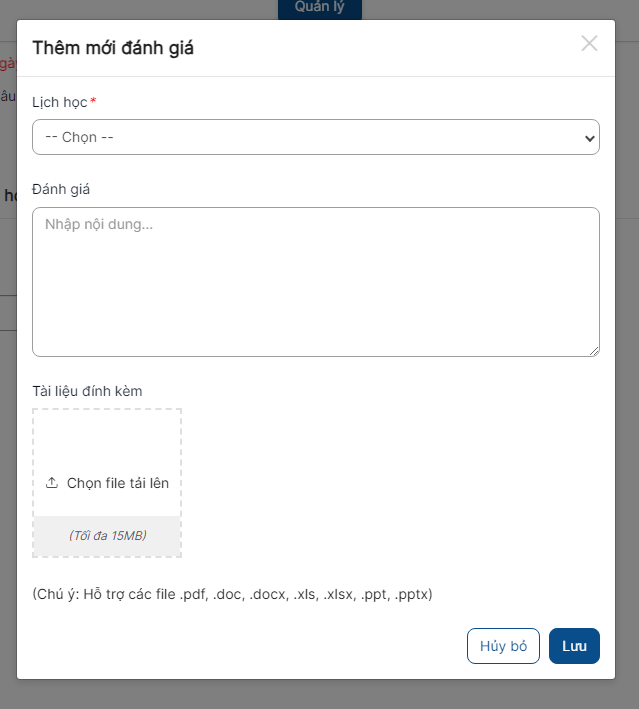
Task: Click the supported file types note text
Action: (232, 594)
